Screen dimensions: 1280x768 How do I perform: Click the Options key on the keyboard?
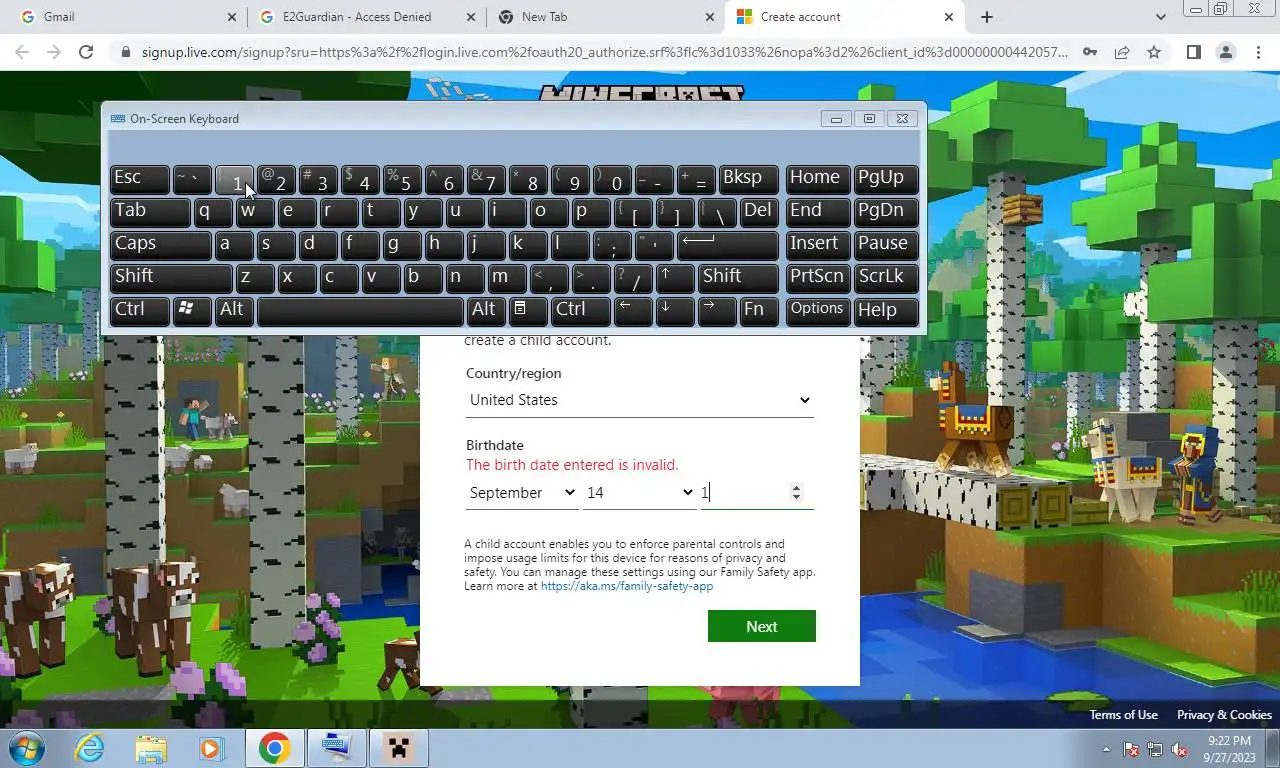pyautogui.click(x=818, y=311)
